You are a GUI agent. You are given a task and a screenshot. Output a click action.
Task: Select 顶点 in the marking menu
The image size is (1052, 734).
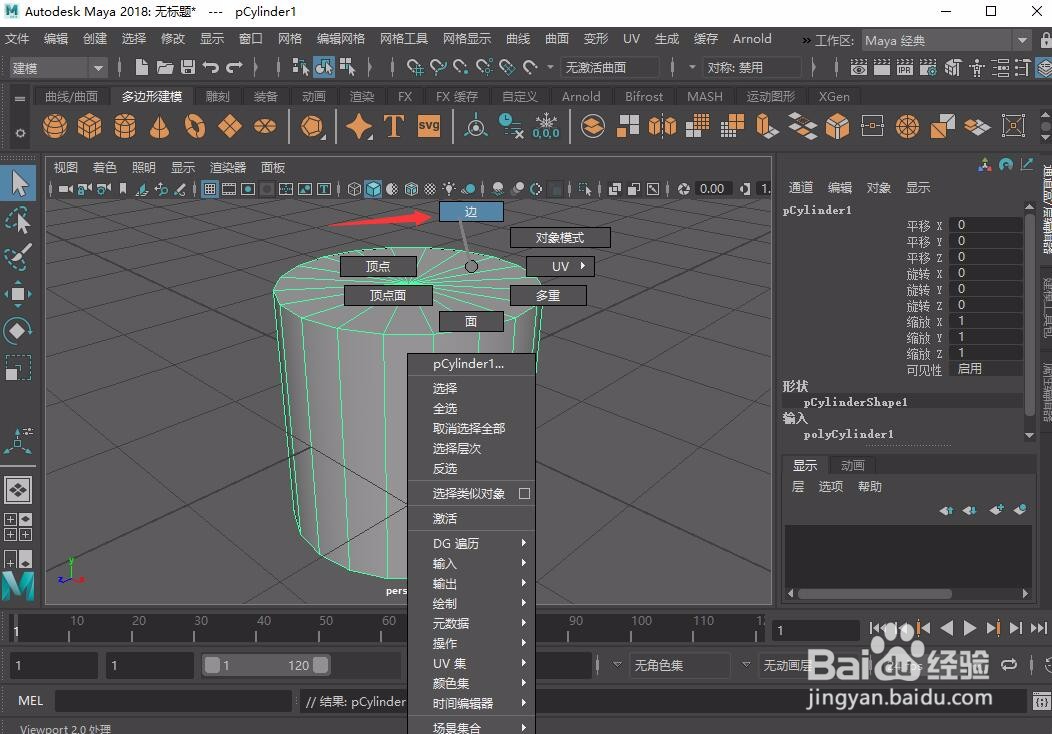[378, 266]
